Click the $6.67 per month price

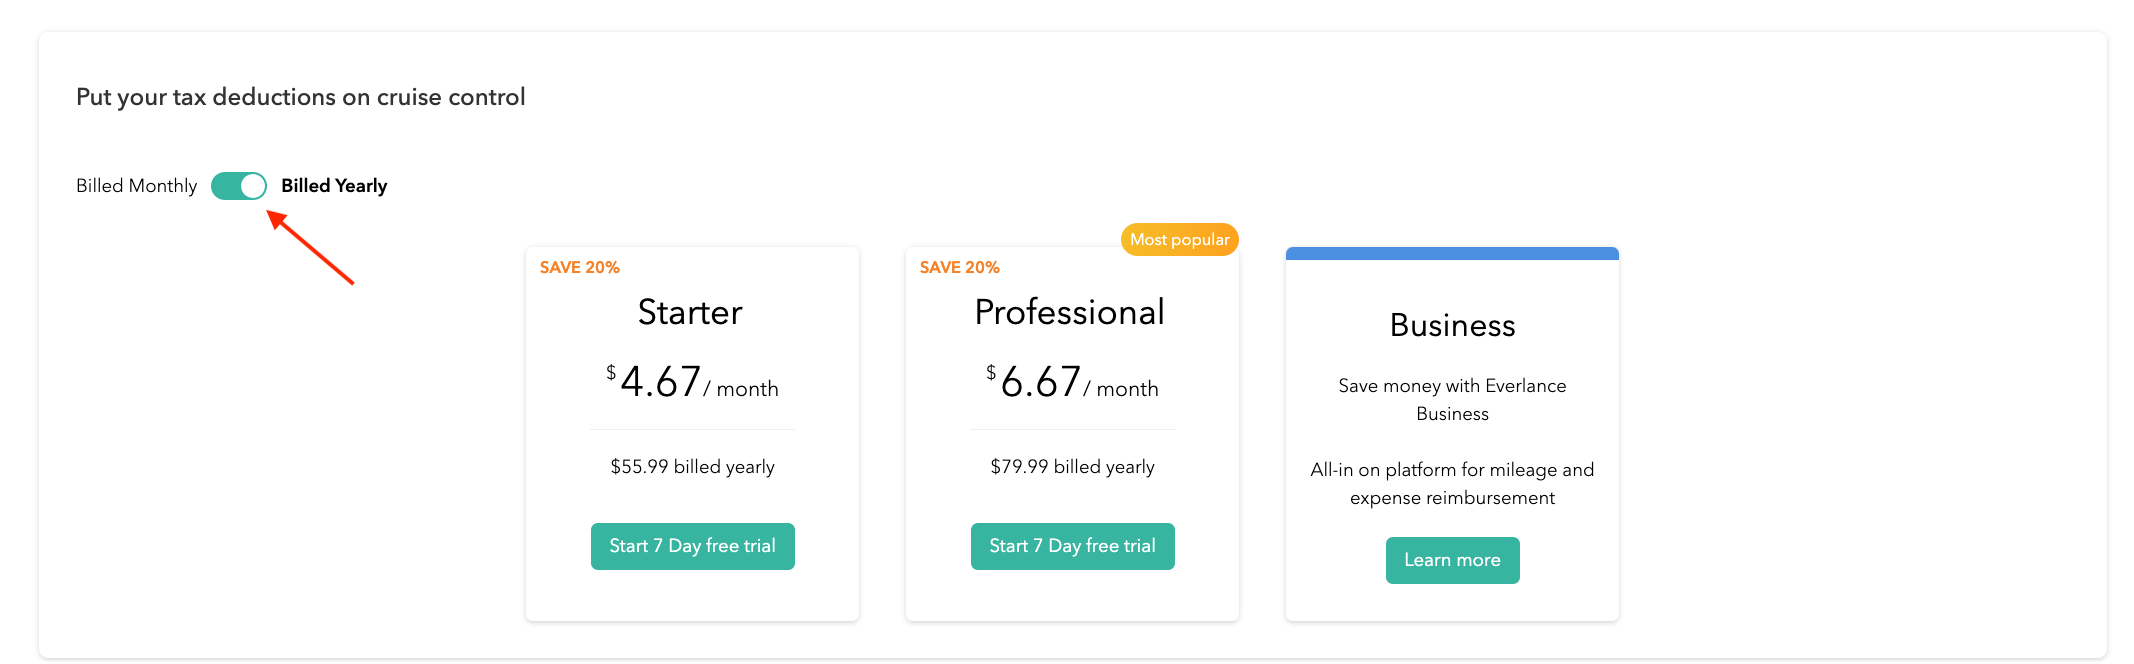[1072, 383]
